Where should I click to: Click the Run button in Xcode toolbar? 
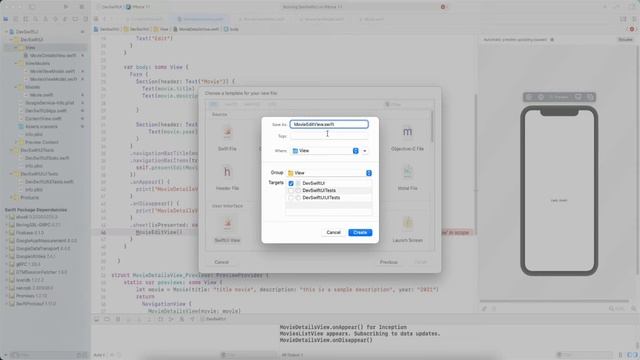(x=66, y=7)
